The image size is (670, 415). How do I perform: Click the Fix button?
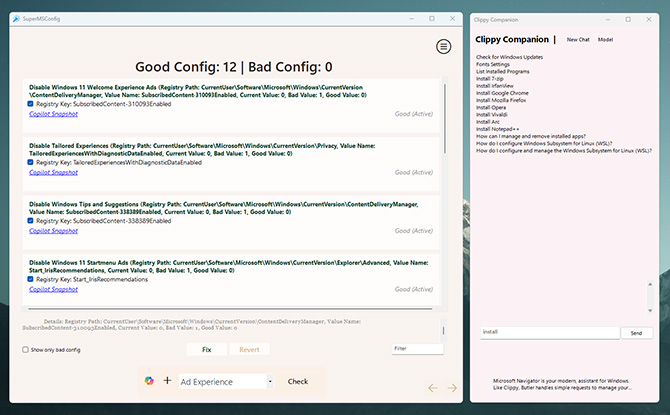(207, 350)
